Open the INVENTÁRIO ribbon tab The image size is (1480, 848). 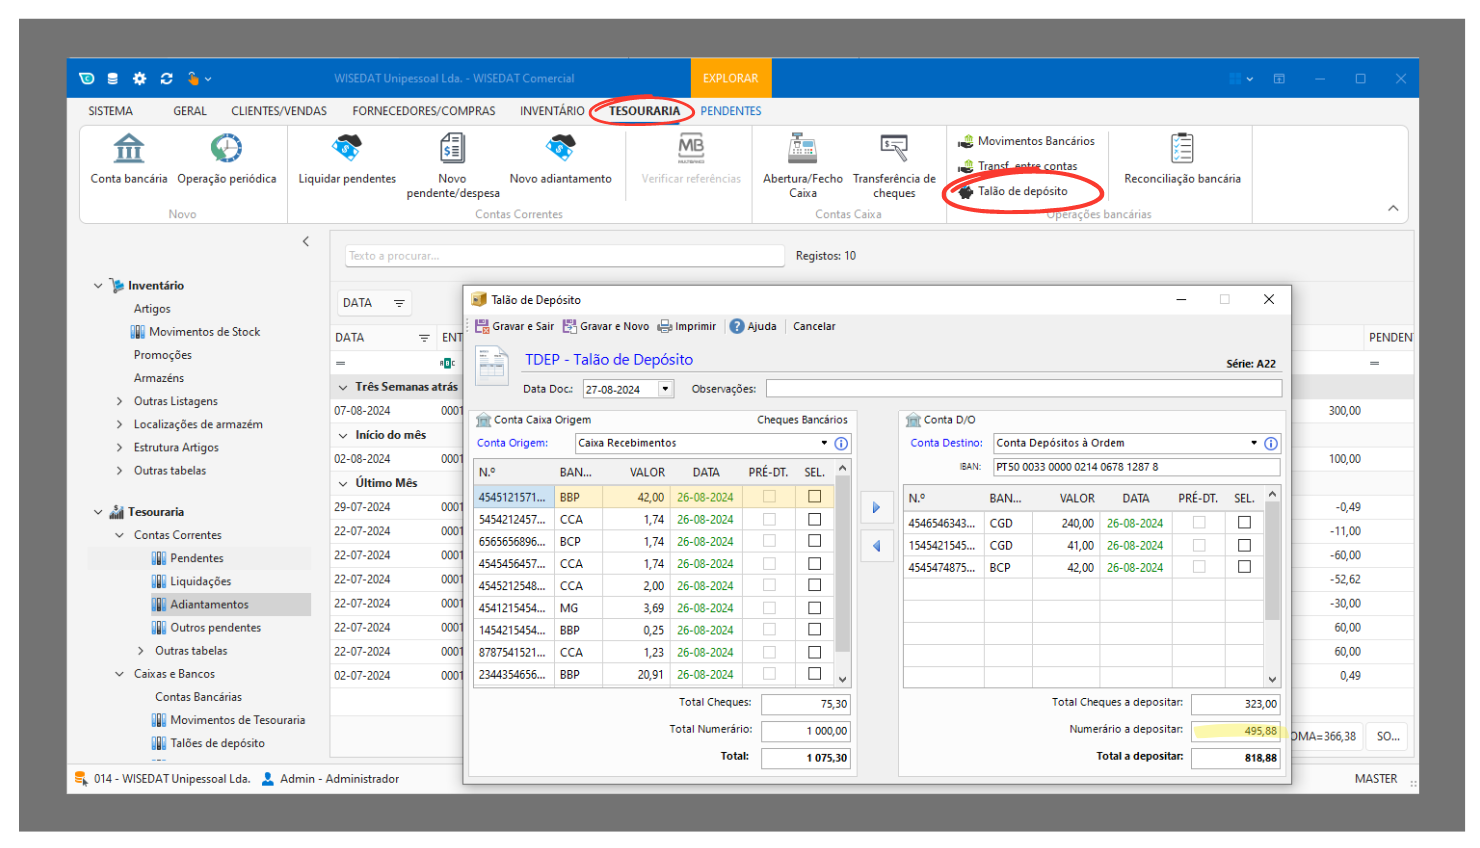point(551,111)
